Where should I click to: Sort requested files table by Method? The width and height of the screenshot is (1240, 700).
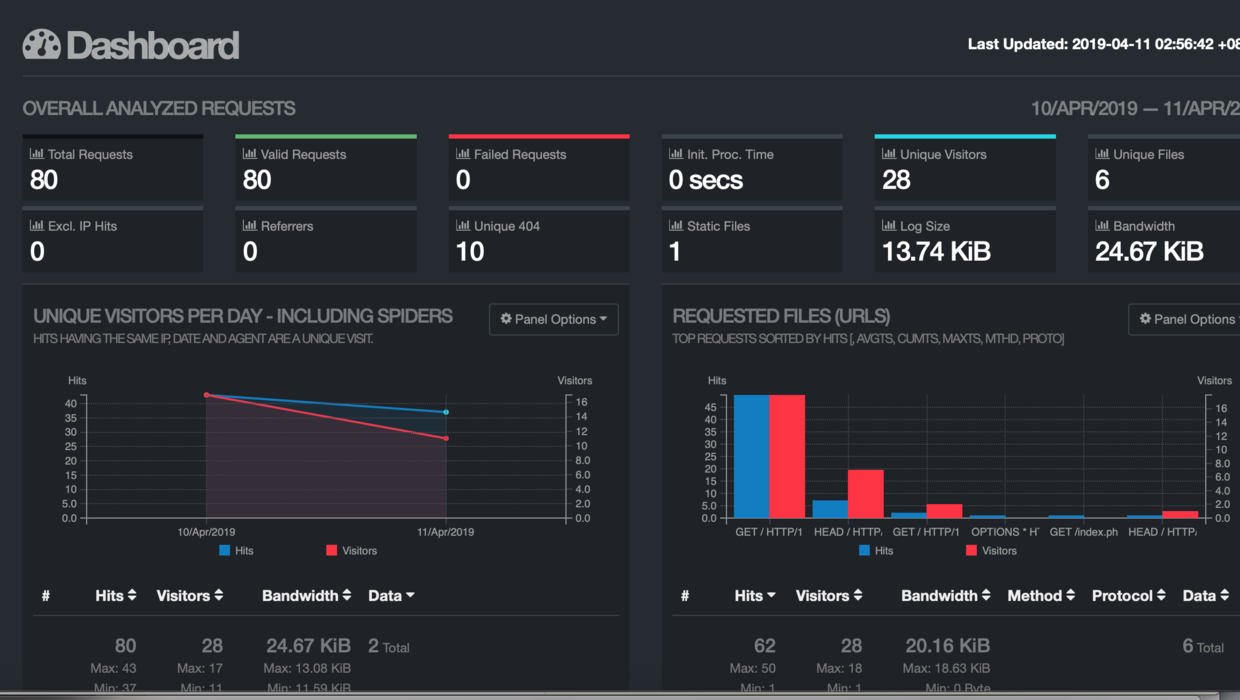click(1041, 595)
